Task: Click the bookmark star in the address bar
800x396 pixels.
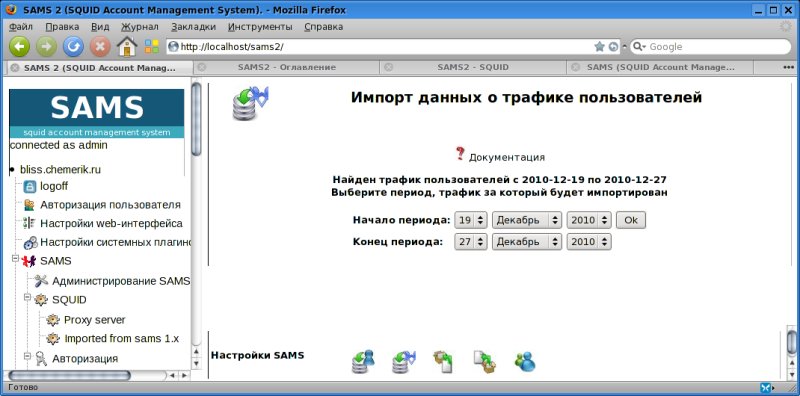Action: 599,47
